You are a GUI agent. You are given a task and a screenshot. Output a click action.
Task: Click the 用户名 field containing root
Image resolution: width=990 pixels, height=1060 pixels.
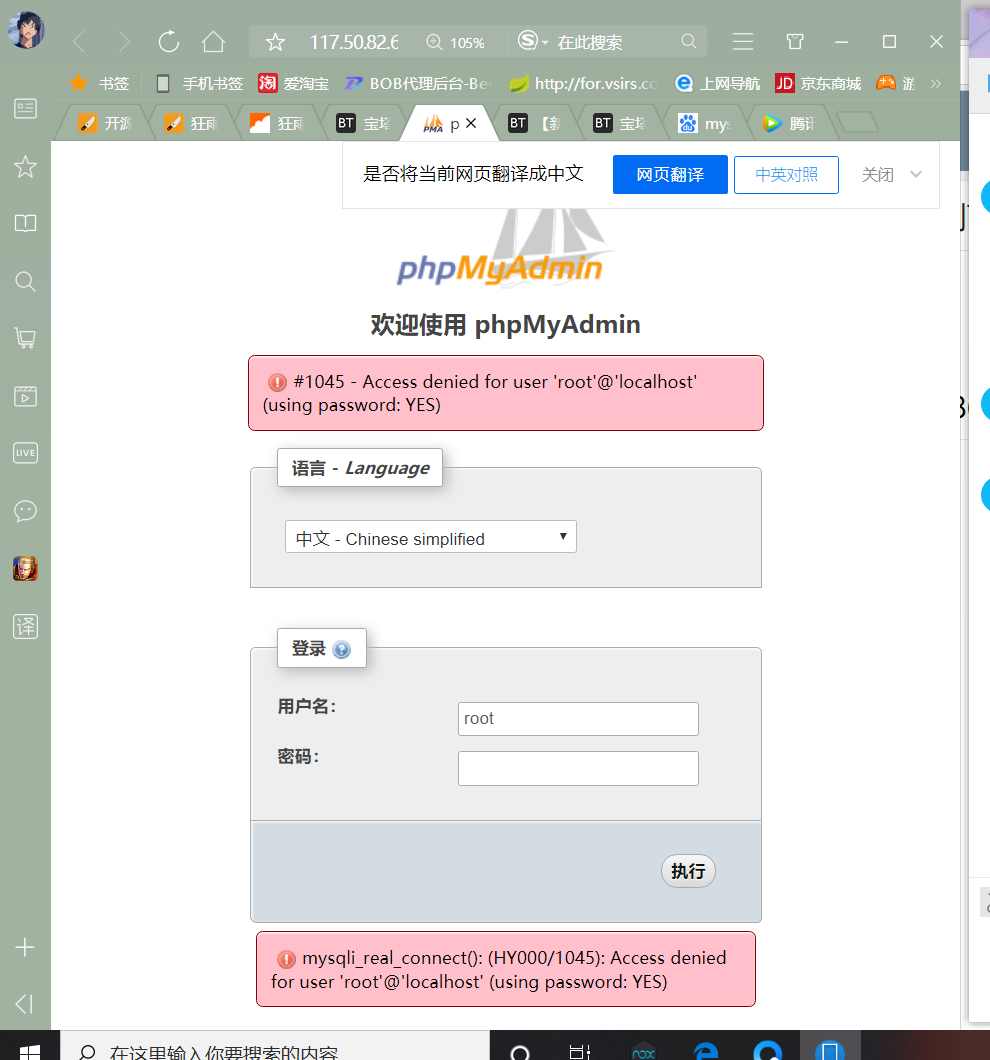(x=578, y=719)
